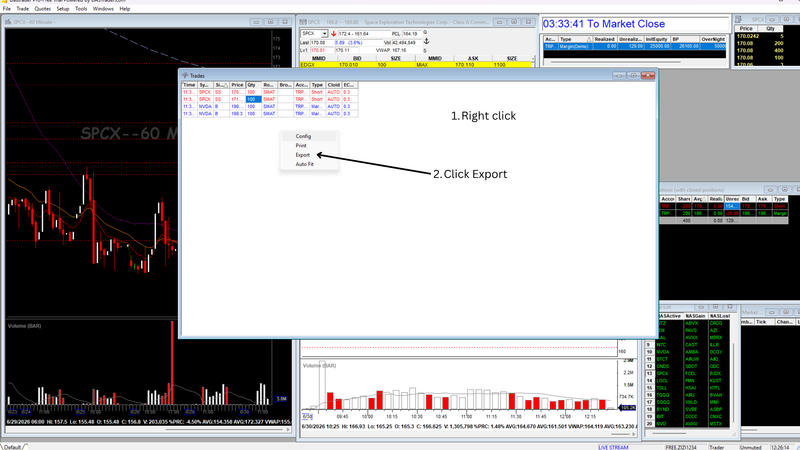Click the Default layout tab at bottom left
The width and height of the screenshot is (800, 450).
tap(13, 447)
